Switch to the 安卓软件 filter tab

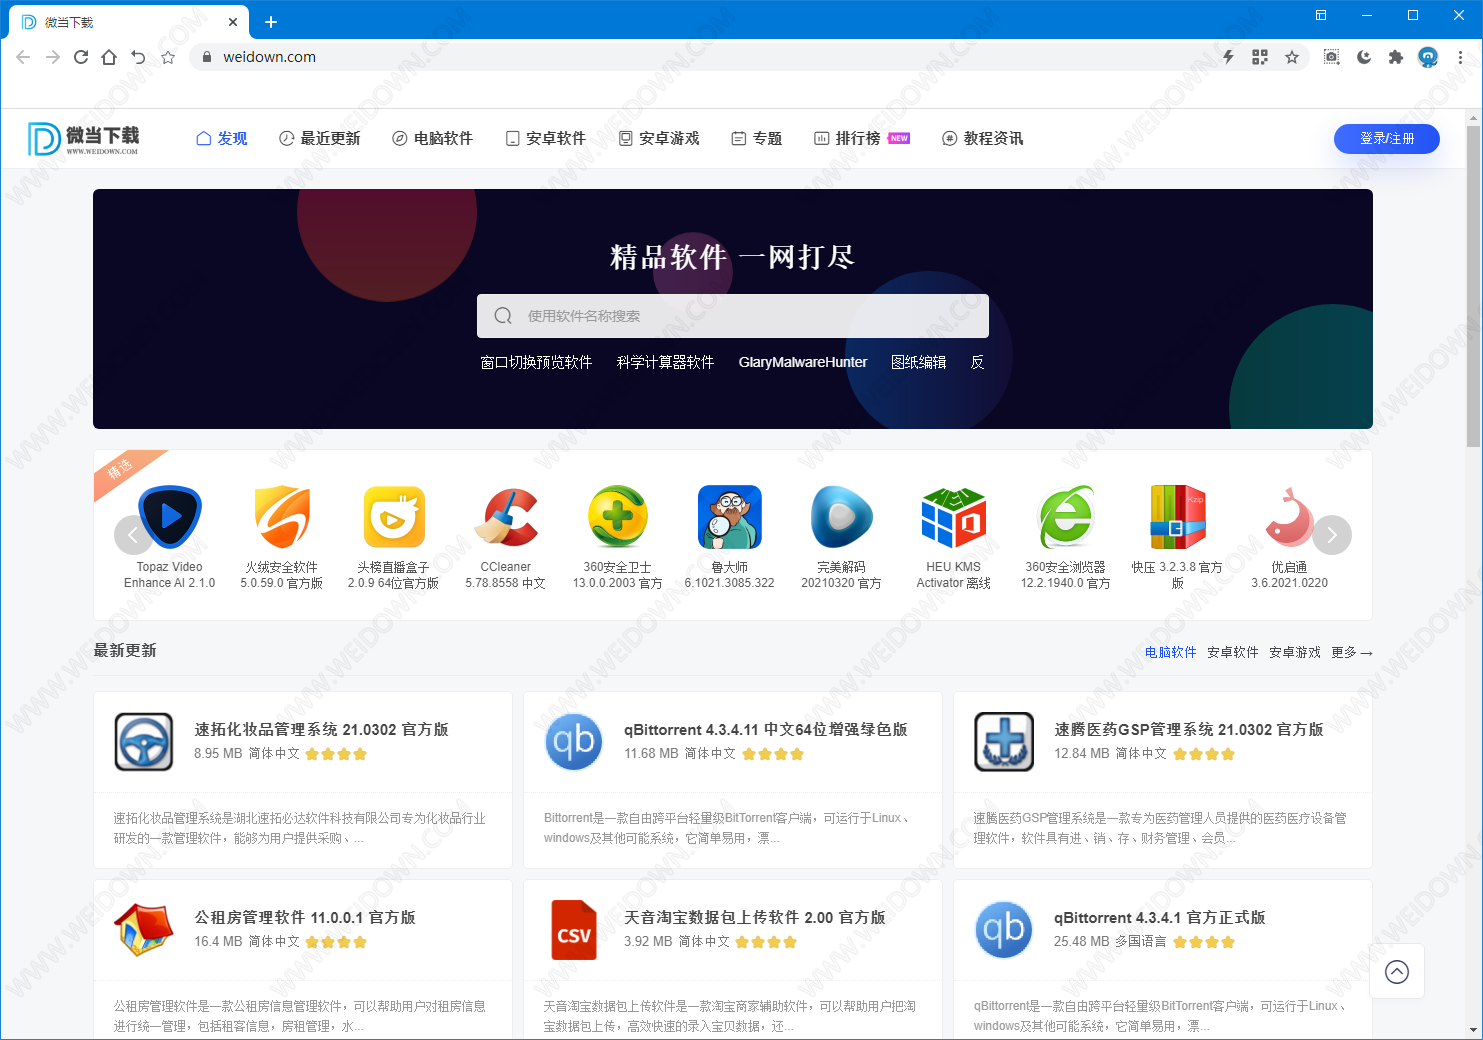pos(1232,652)
